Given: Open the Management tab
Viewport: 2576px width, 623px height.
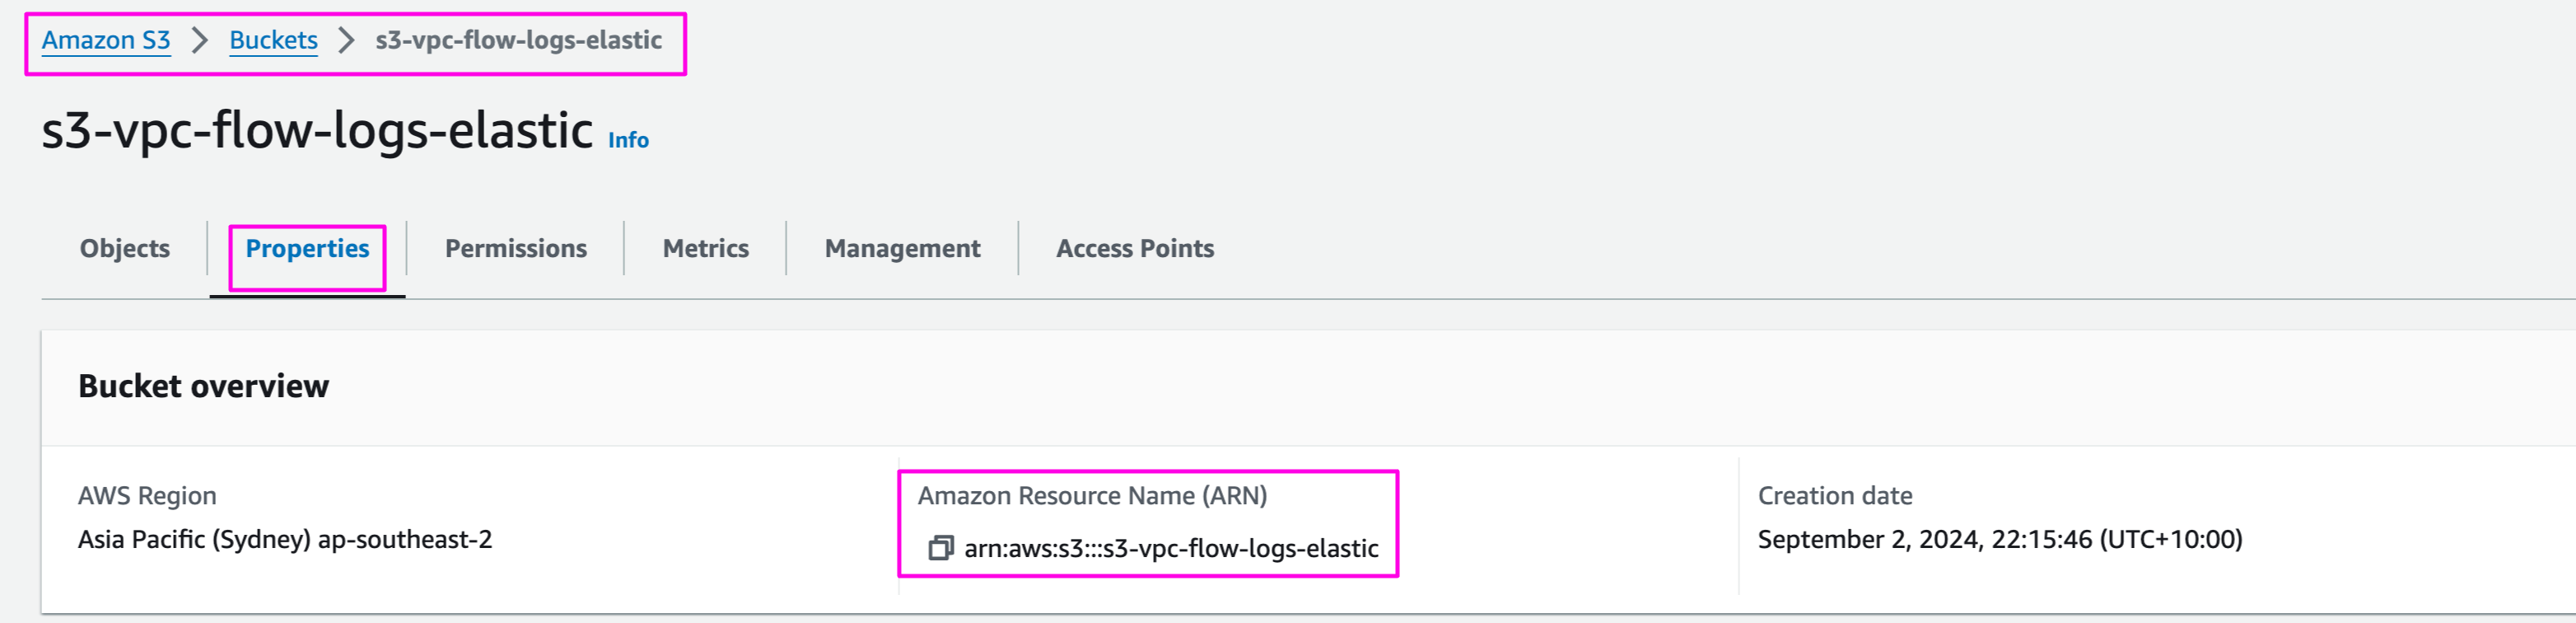Looking at the screenshot, I should (x=902, y=248).
